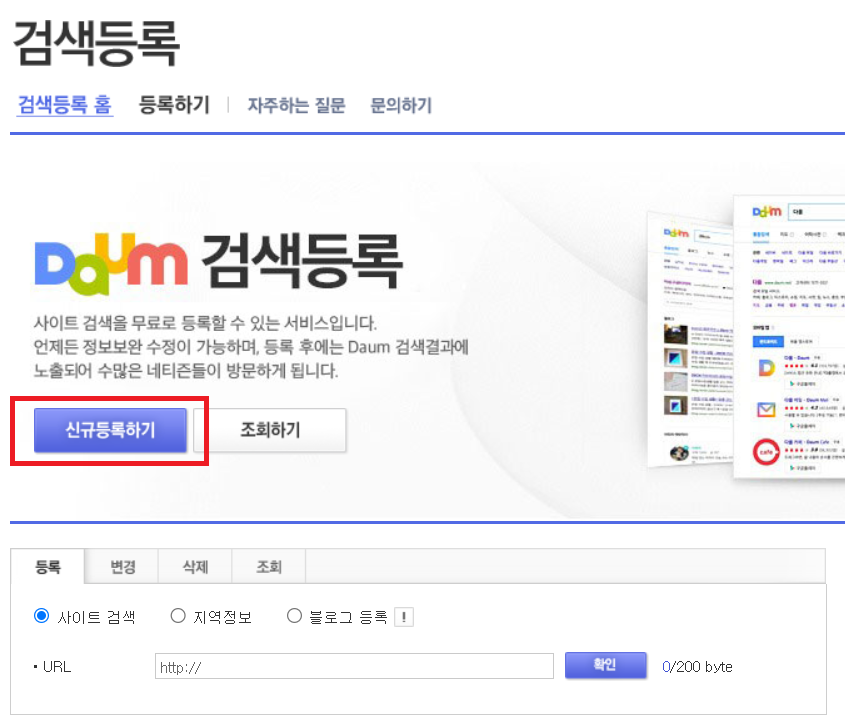The width and height of the screenshot is (845, 726).
Task: Select the 등록 tab
Action: pos(47,566)
